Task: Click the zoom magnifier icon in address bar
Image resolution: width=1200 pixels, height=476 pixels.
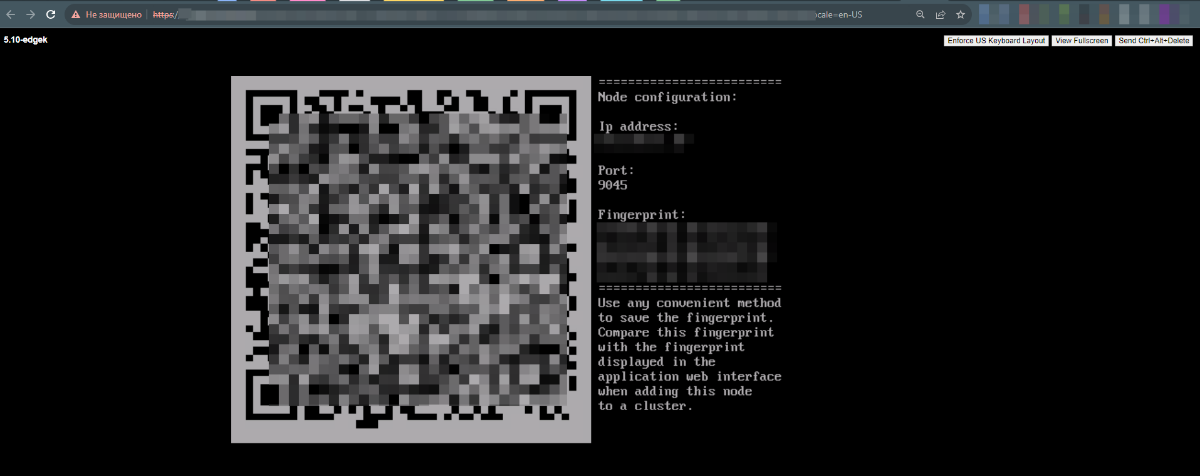Action: [920, 15]
